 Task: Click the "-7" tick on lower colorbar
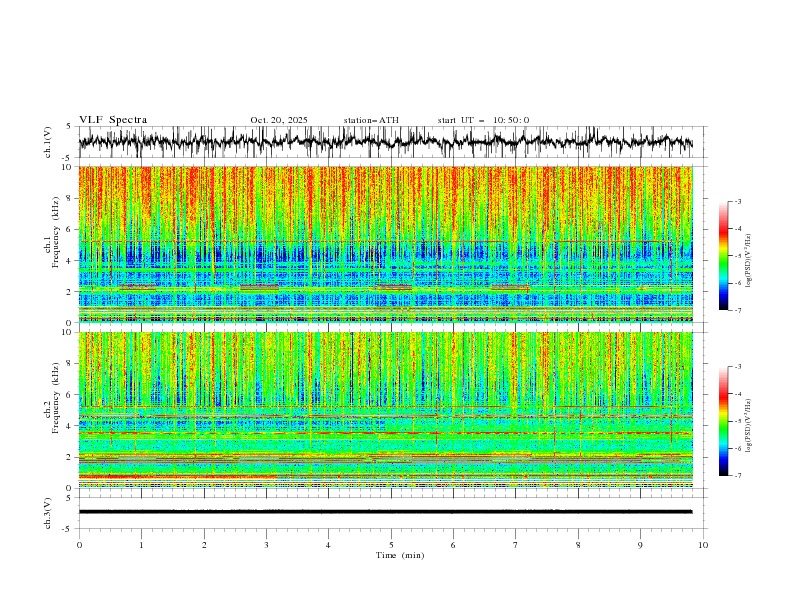[738, 476]
